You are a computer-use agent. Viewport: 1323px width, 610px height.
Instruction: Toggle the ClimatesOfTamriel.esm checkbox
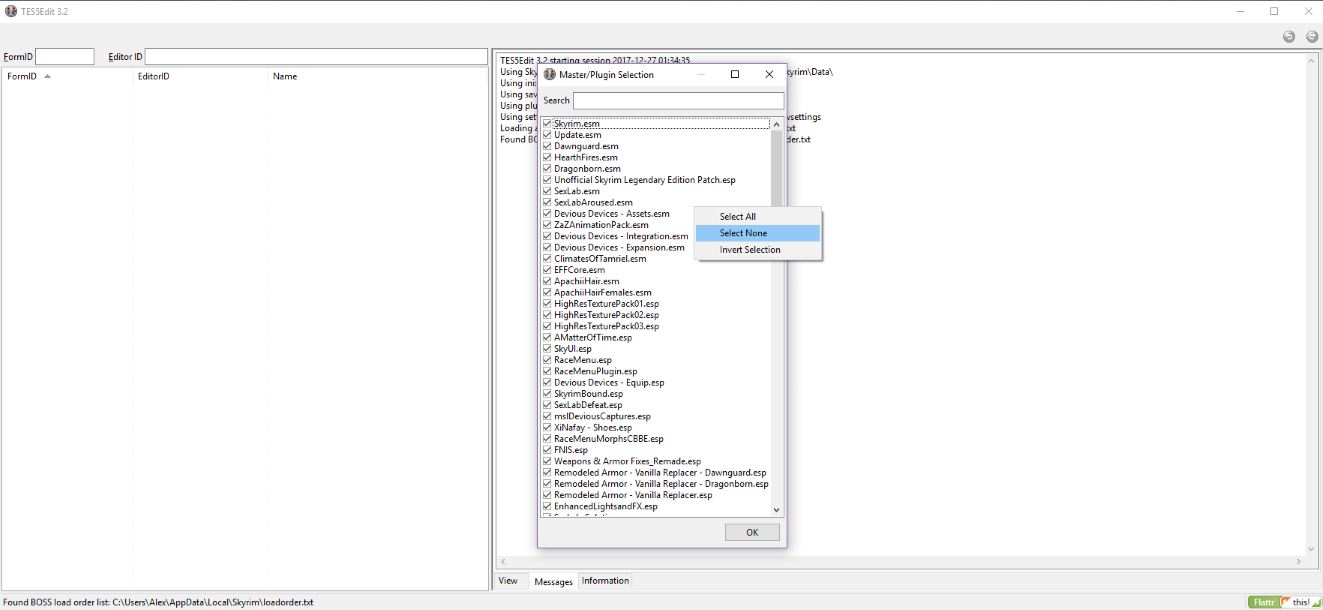(x=547, y=259)
